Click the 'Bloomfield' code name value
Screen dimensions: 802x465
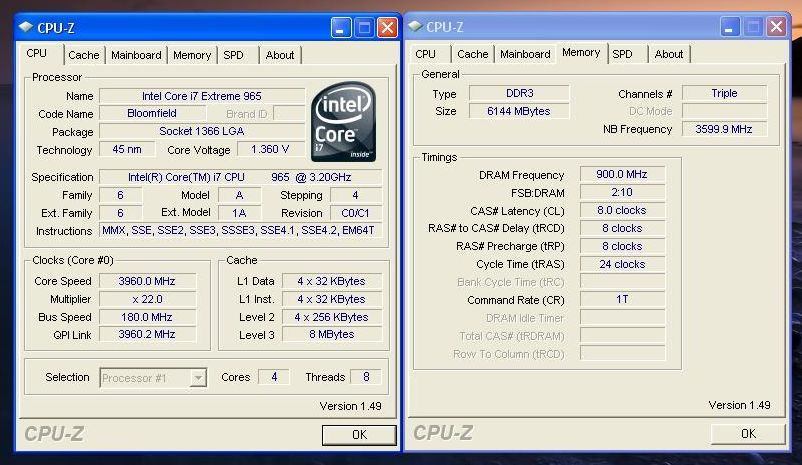point(152,114)
